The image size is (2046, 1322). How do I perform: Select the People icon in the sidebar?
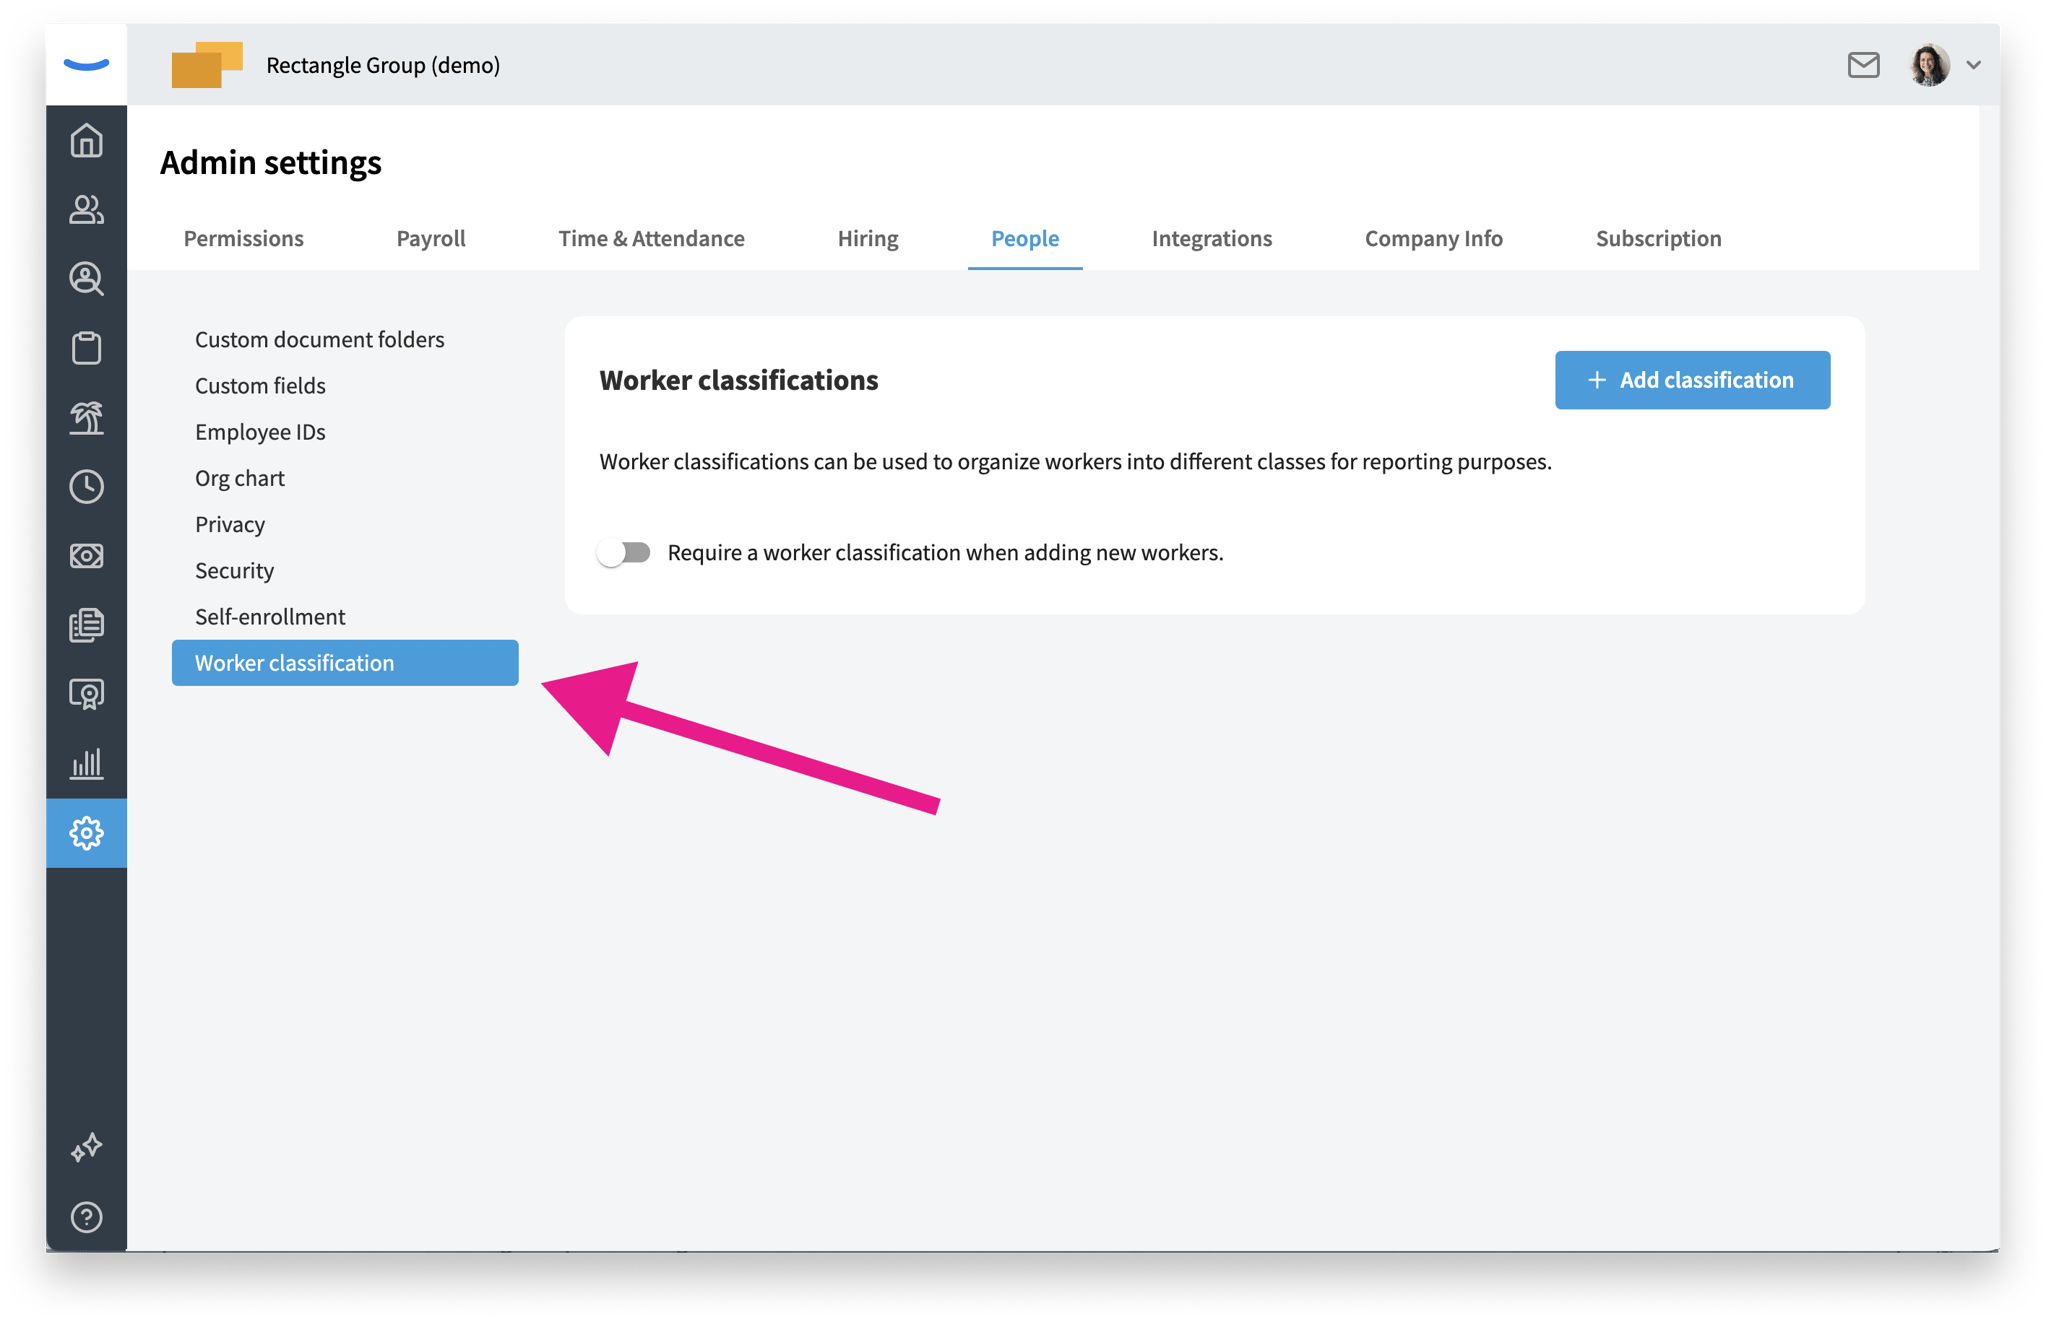pos(86,211)
